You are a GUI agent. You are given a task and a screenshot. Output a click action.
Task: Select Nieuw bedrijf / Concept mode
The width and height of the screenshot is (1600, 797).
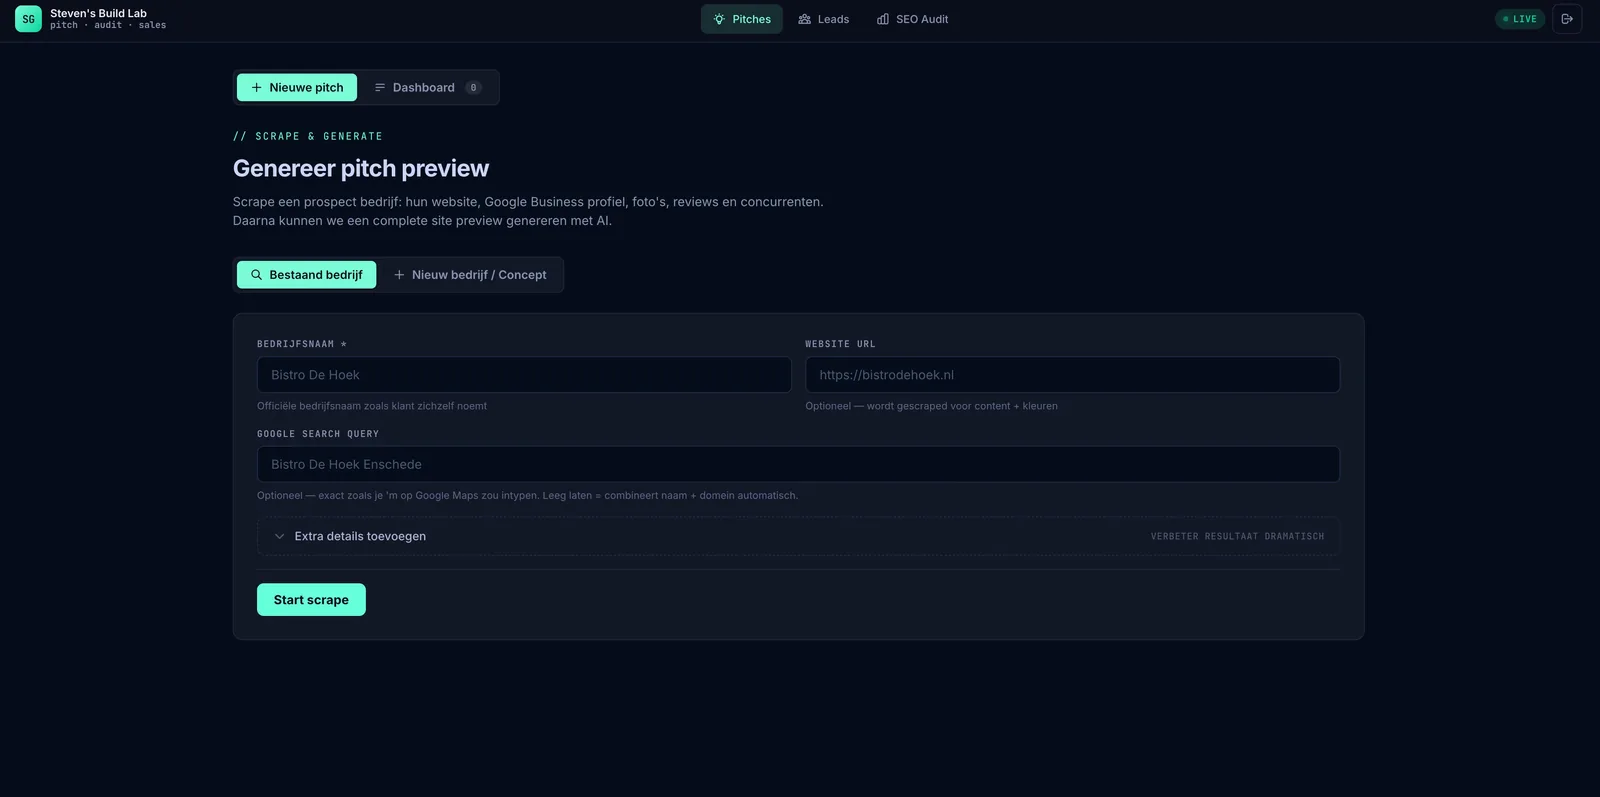coord(470,275)
